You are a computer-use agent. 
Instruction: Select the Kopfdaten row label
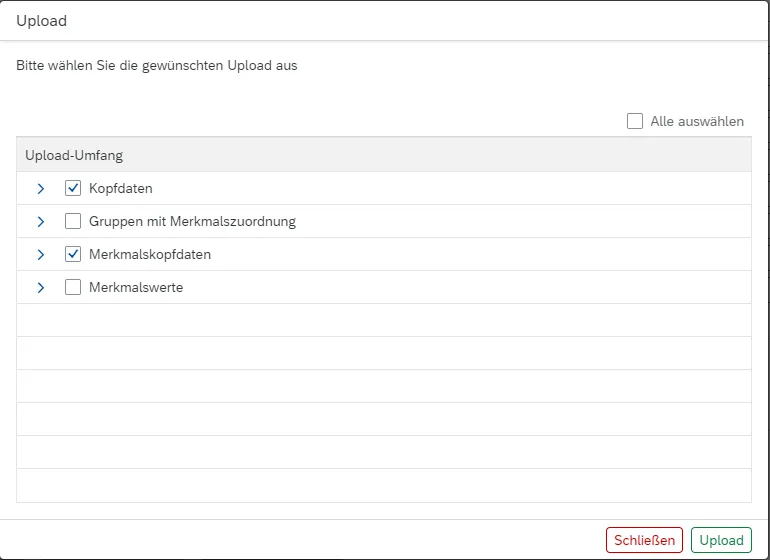pos(120,188)
